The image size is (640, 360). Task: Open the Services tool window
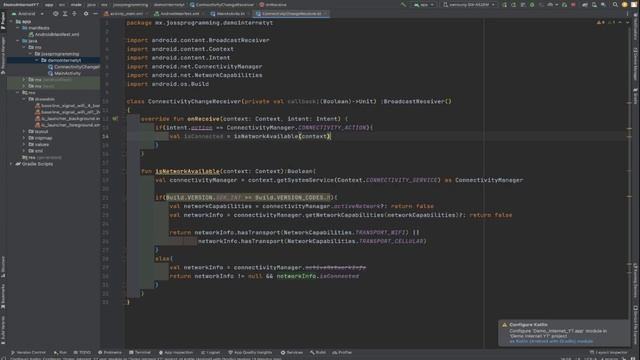pos(292,352)
